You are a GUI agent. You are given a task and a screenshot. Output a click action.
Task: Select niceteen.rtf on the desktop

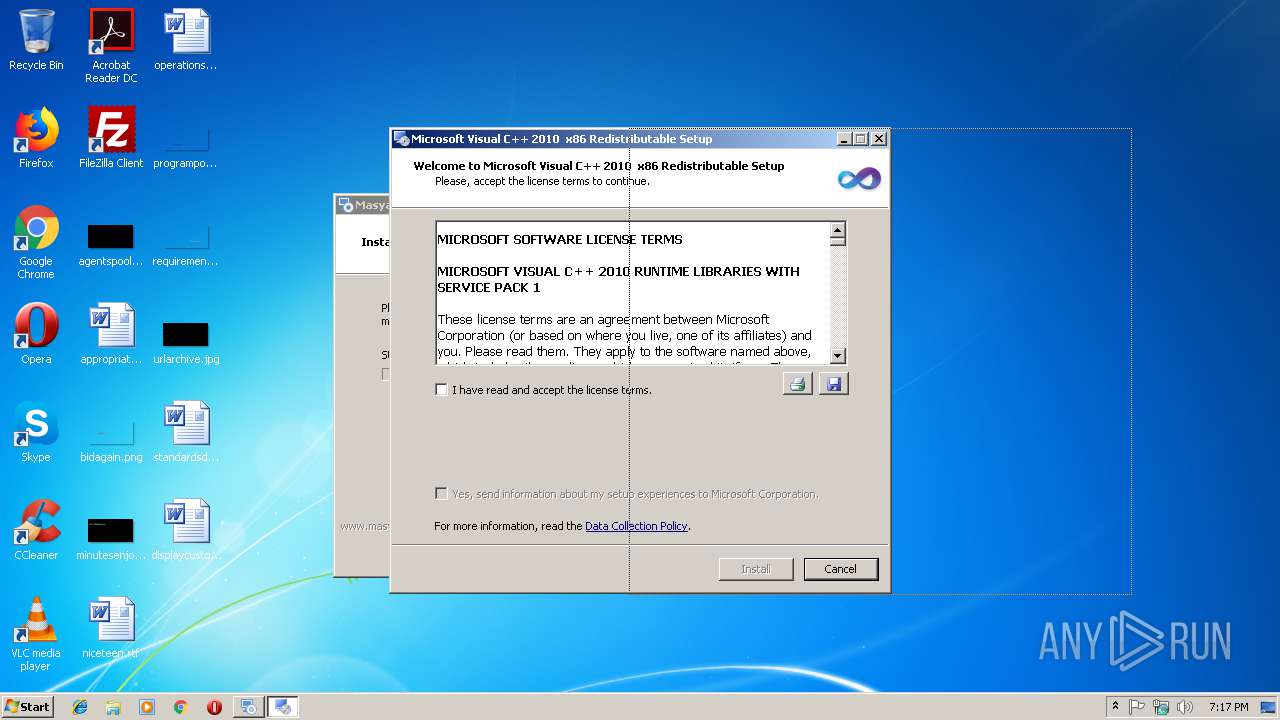(x=111, y=628)
